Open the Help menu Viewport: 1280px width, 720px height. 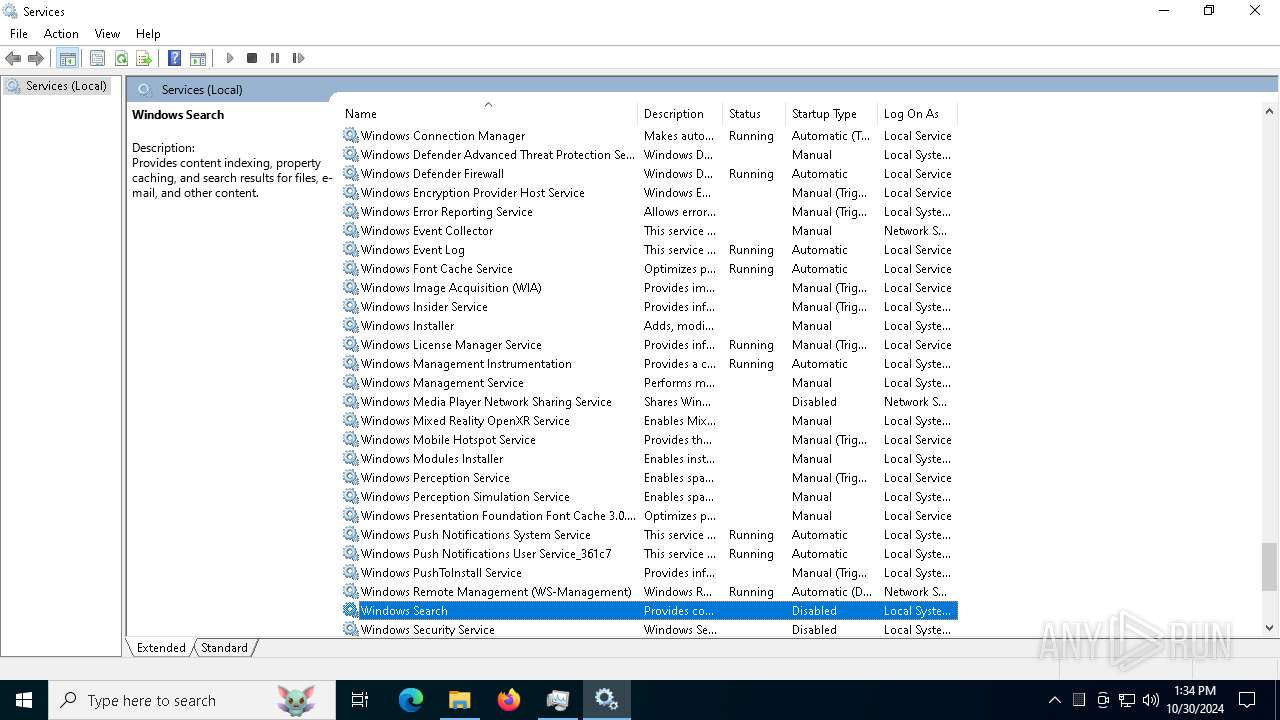[148, 34]
